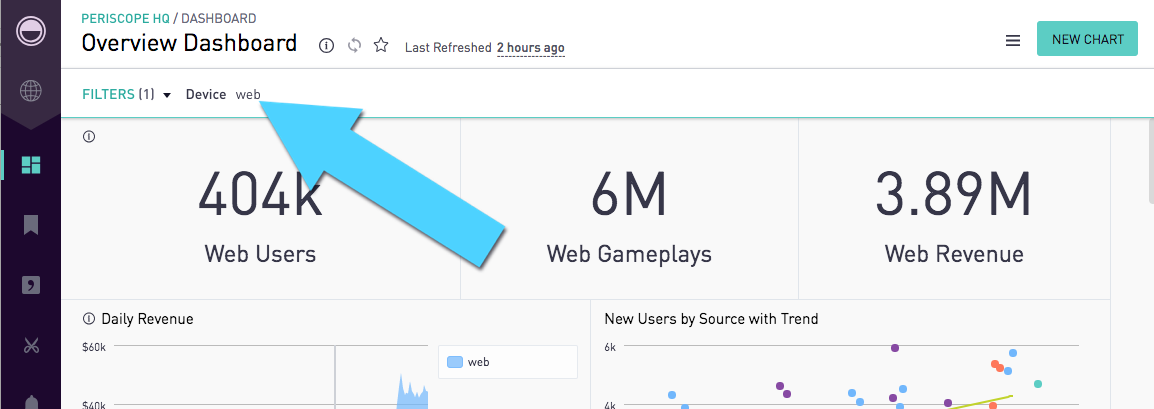The image size is (1154, 409).
Task: Expand the FILTERS (1) dropdown arrow
Action: 167,95
